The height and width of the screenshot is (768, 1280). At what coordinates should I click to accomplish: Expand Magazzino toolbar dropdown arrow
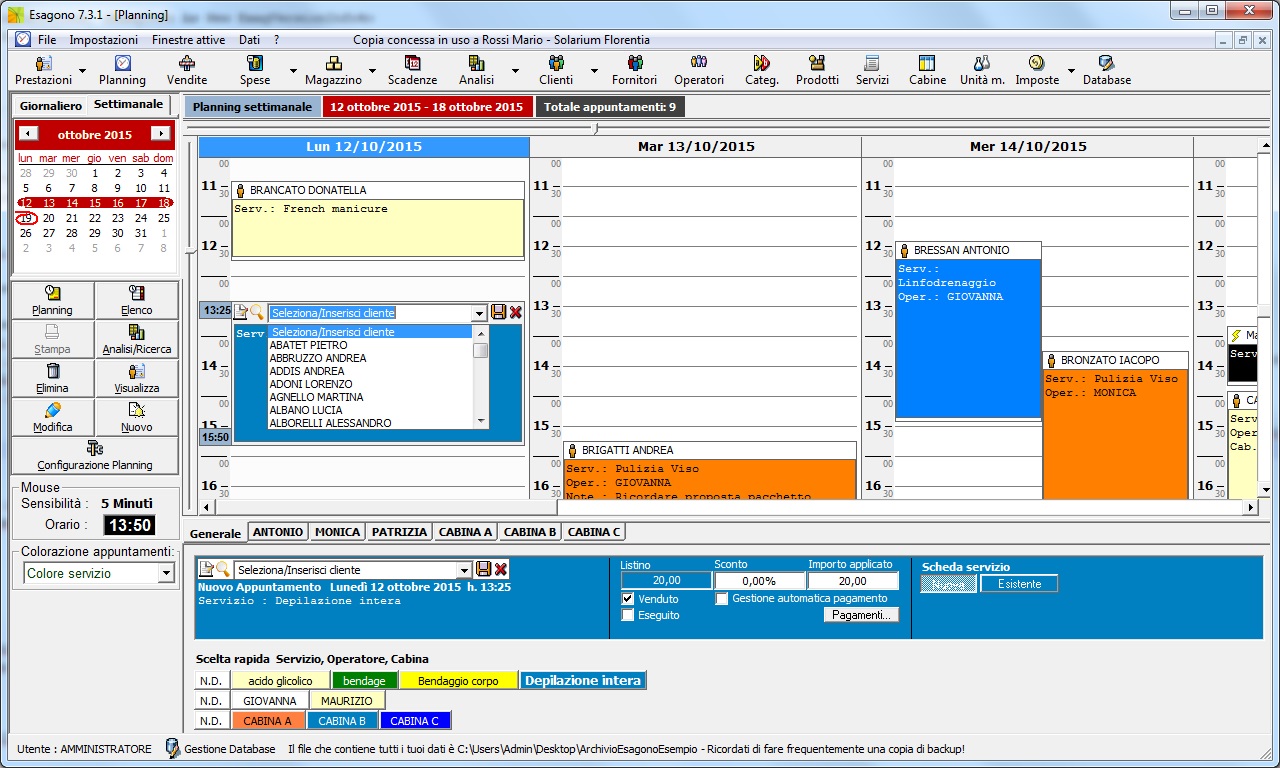(x=371, y=71)
